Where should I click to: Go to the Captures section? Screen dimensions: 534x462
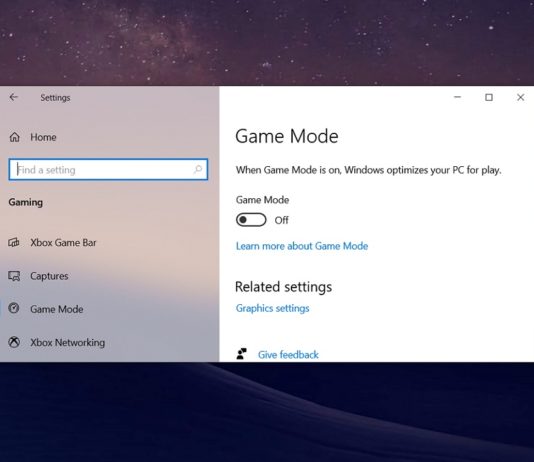pos(49,276)
